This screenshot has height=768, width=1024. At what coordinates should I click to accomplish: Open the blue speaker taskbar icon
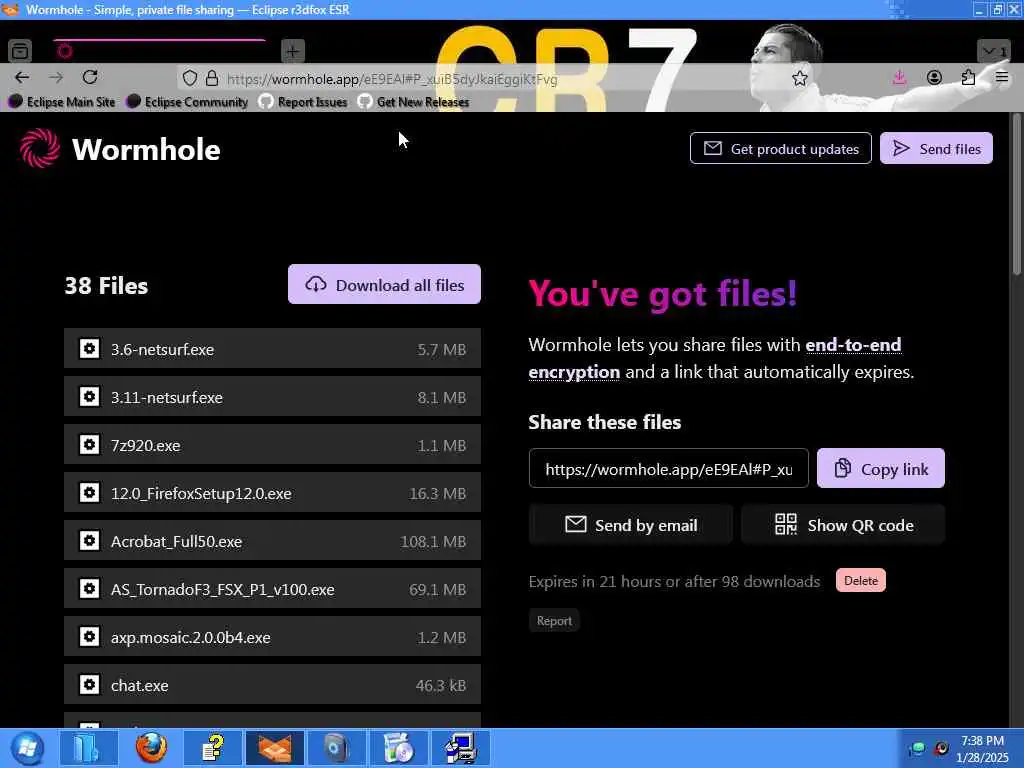pyautogui.click(x=337, y=748)
